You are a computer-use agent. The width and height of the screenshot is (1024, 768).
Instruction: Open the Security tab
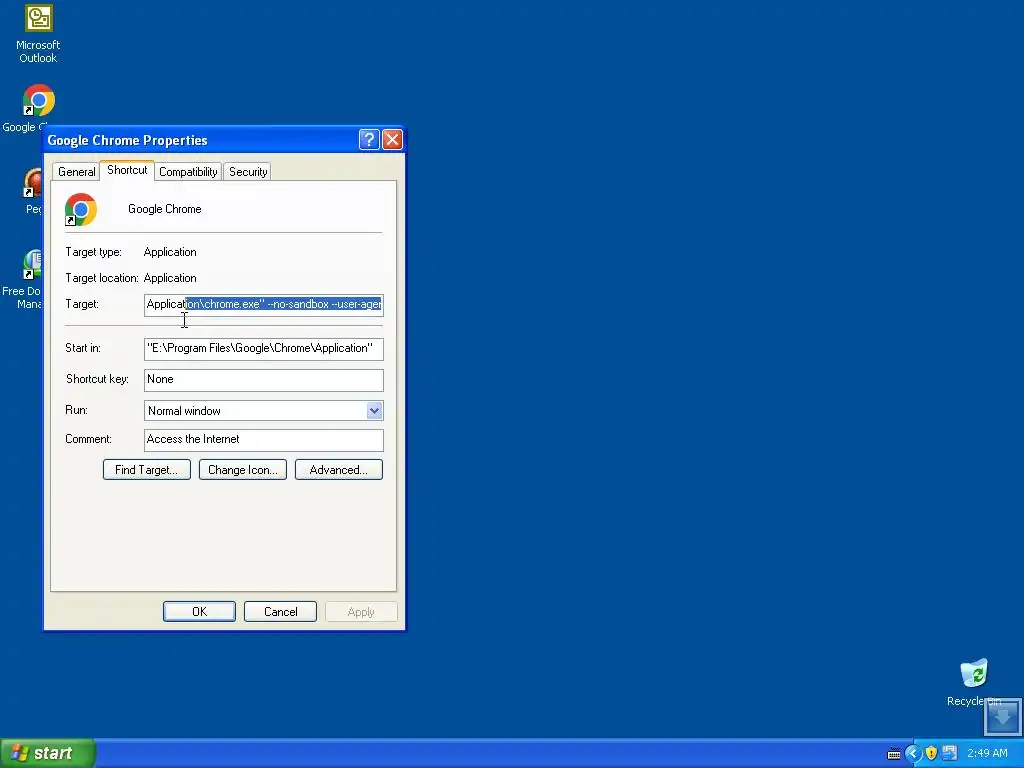[248, 172]
